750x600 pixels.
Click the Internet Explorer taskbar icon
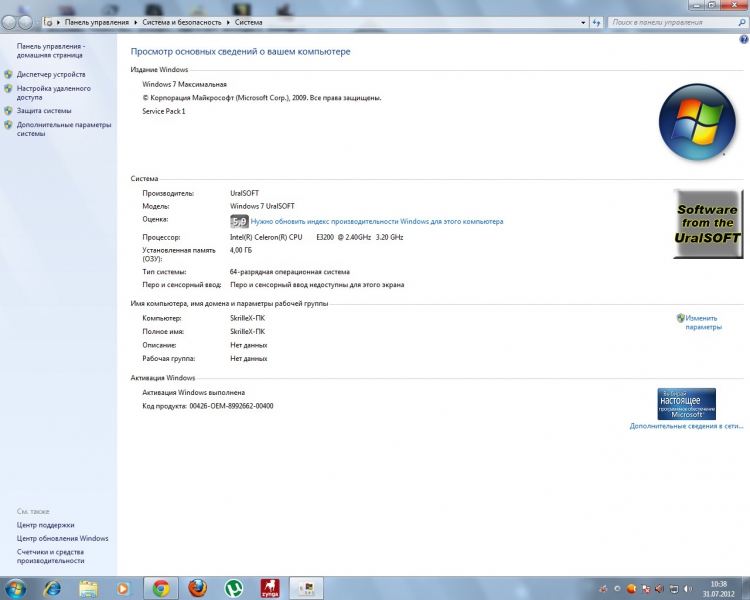[x=52, y=588]
